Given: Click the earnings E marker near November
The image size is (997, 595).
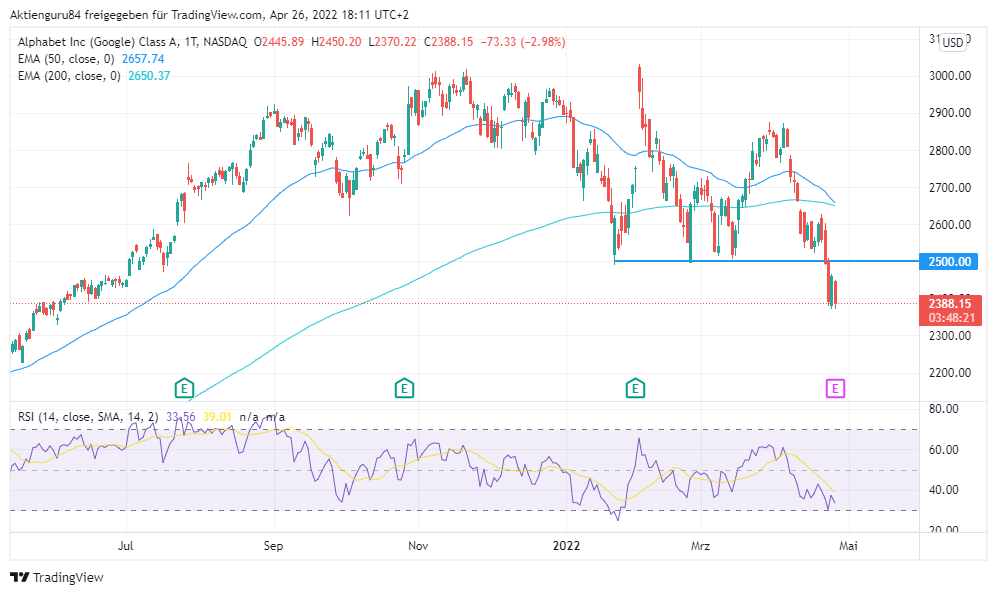Looking at the screenshot, I should [404, 388].
